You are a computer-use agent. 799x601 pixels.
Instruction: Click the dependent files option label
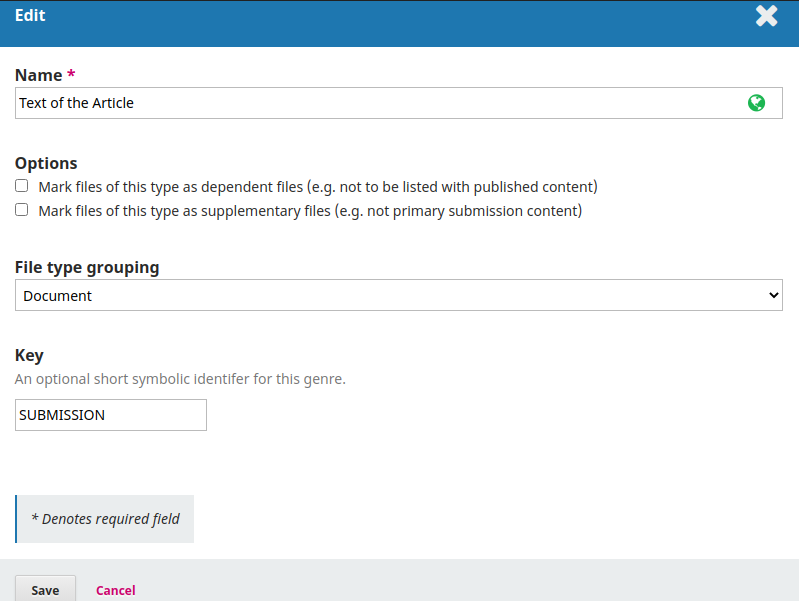(x=318, y=187)
